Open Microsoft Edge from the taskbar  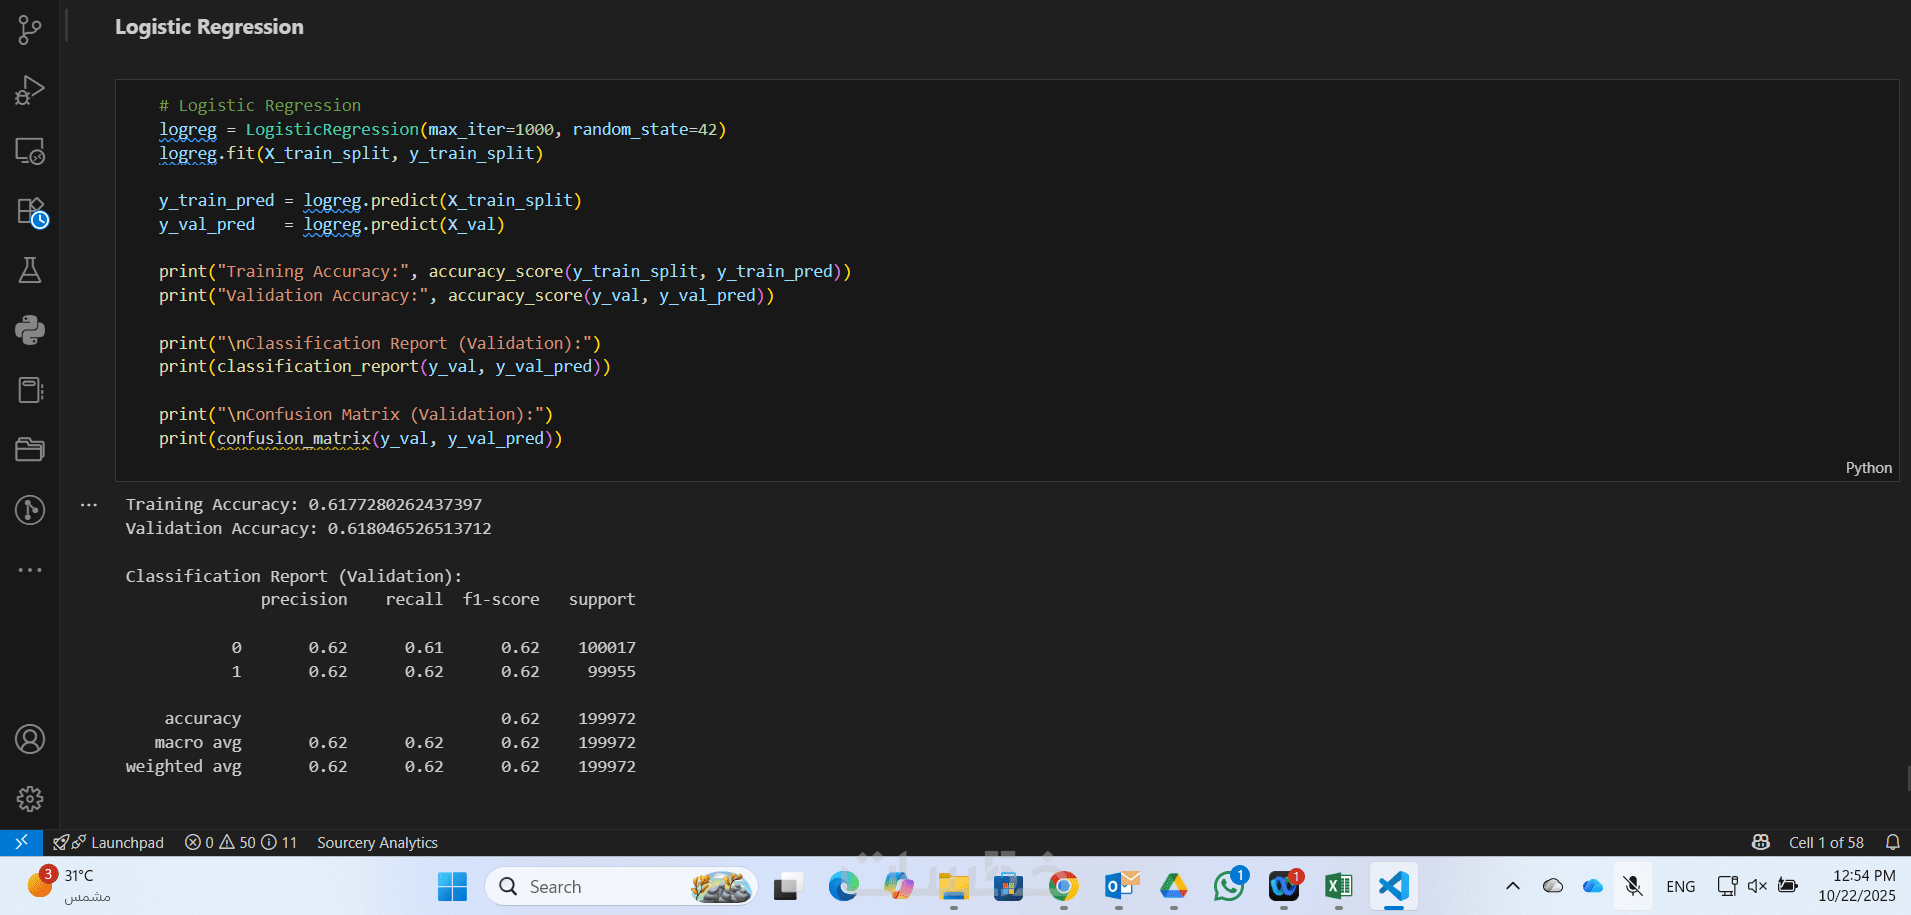tap(843, 886)
